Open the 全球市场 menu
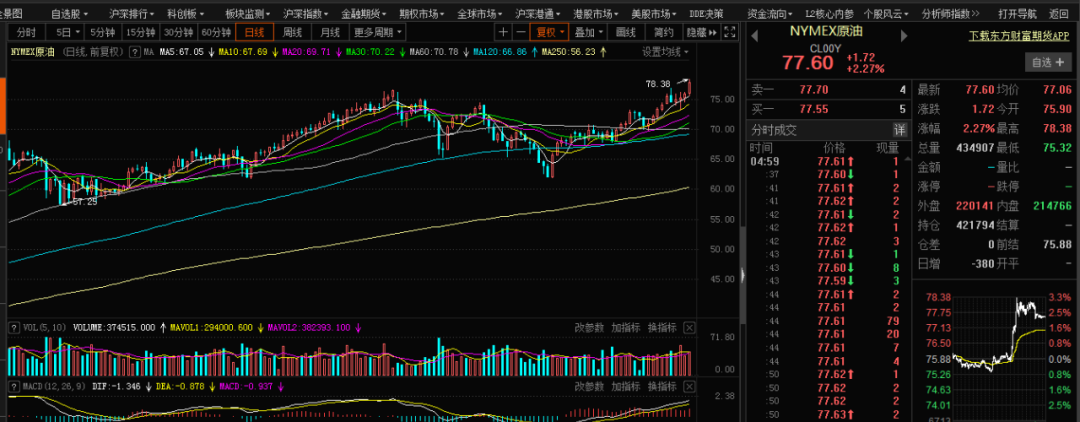 [x=478, y=15]
